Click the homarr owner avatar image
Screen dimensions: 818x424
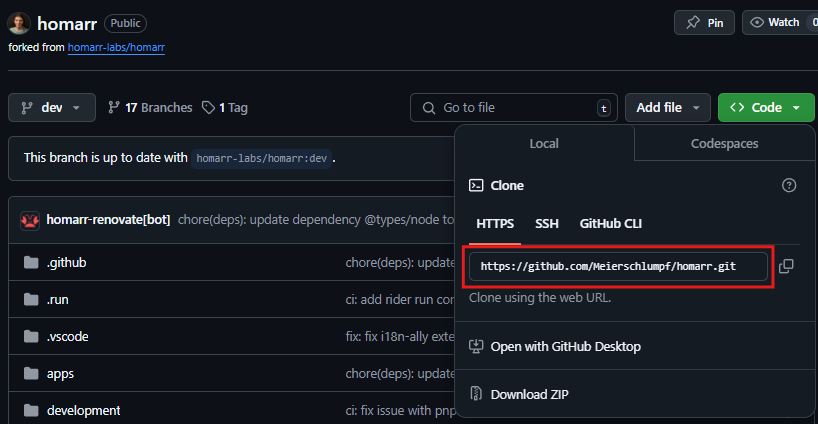pyautogui.click(x=19, y=23)
